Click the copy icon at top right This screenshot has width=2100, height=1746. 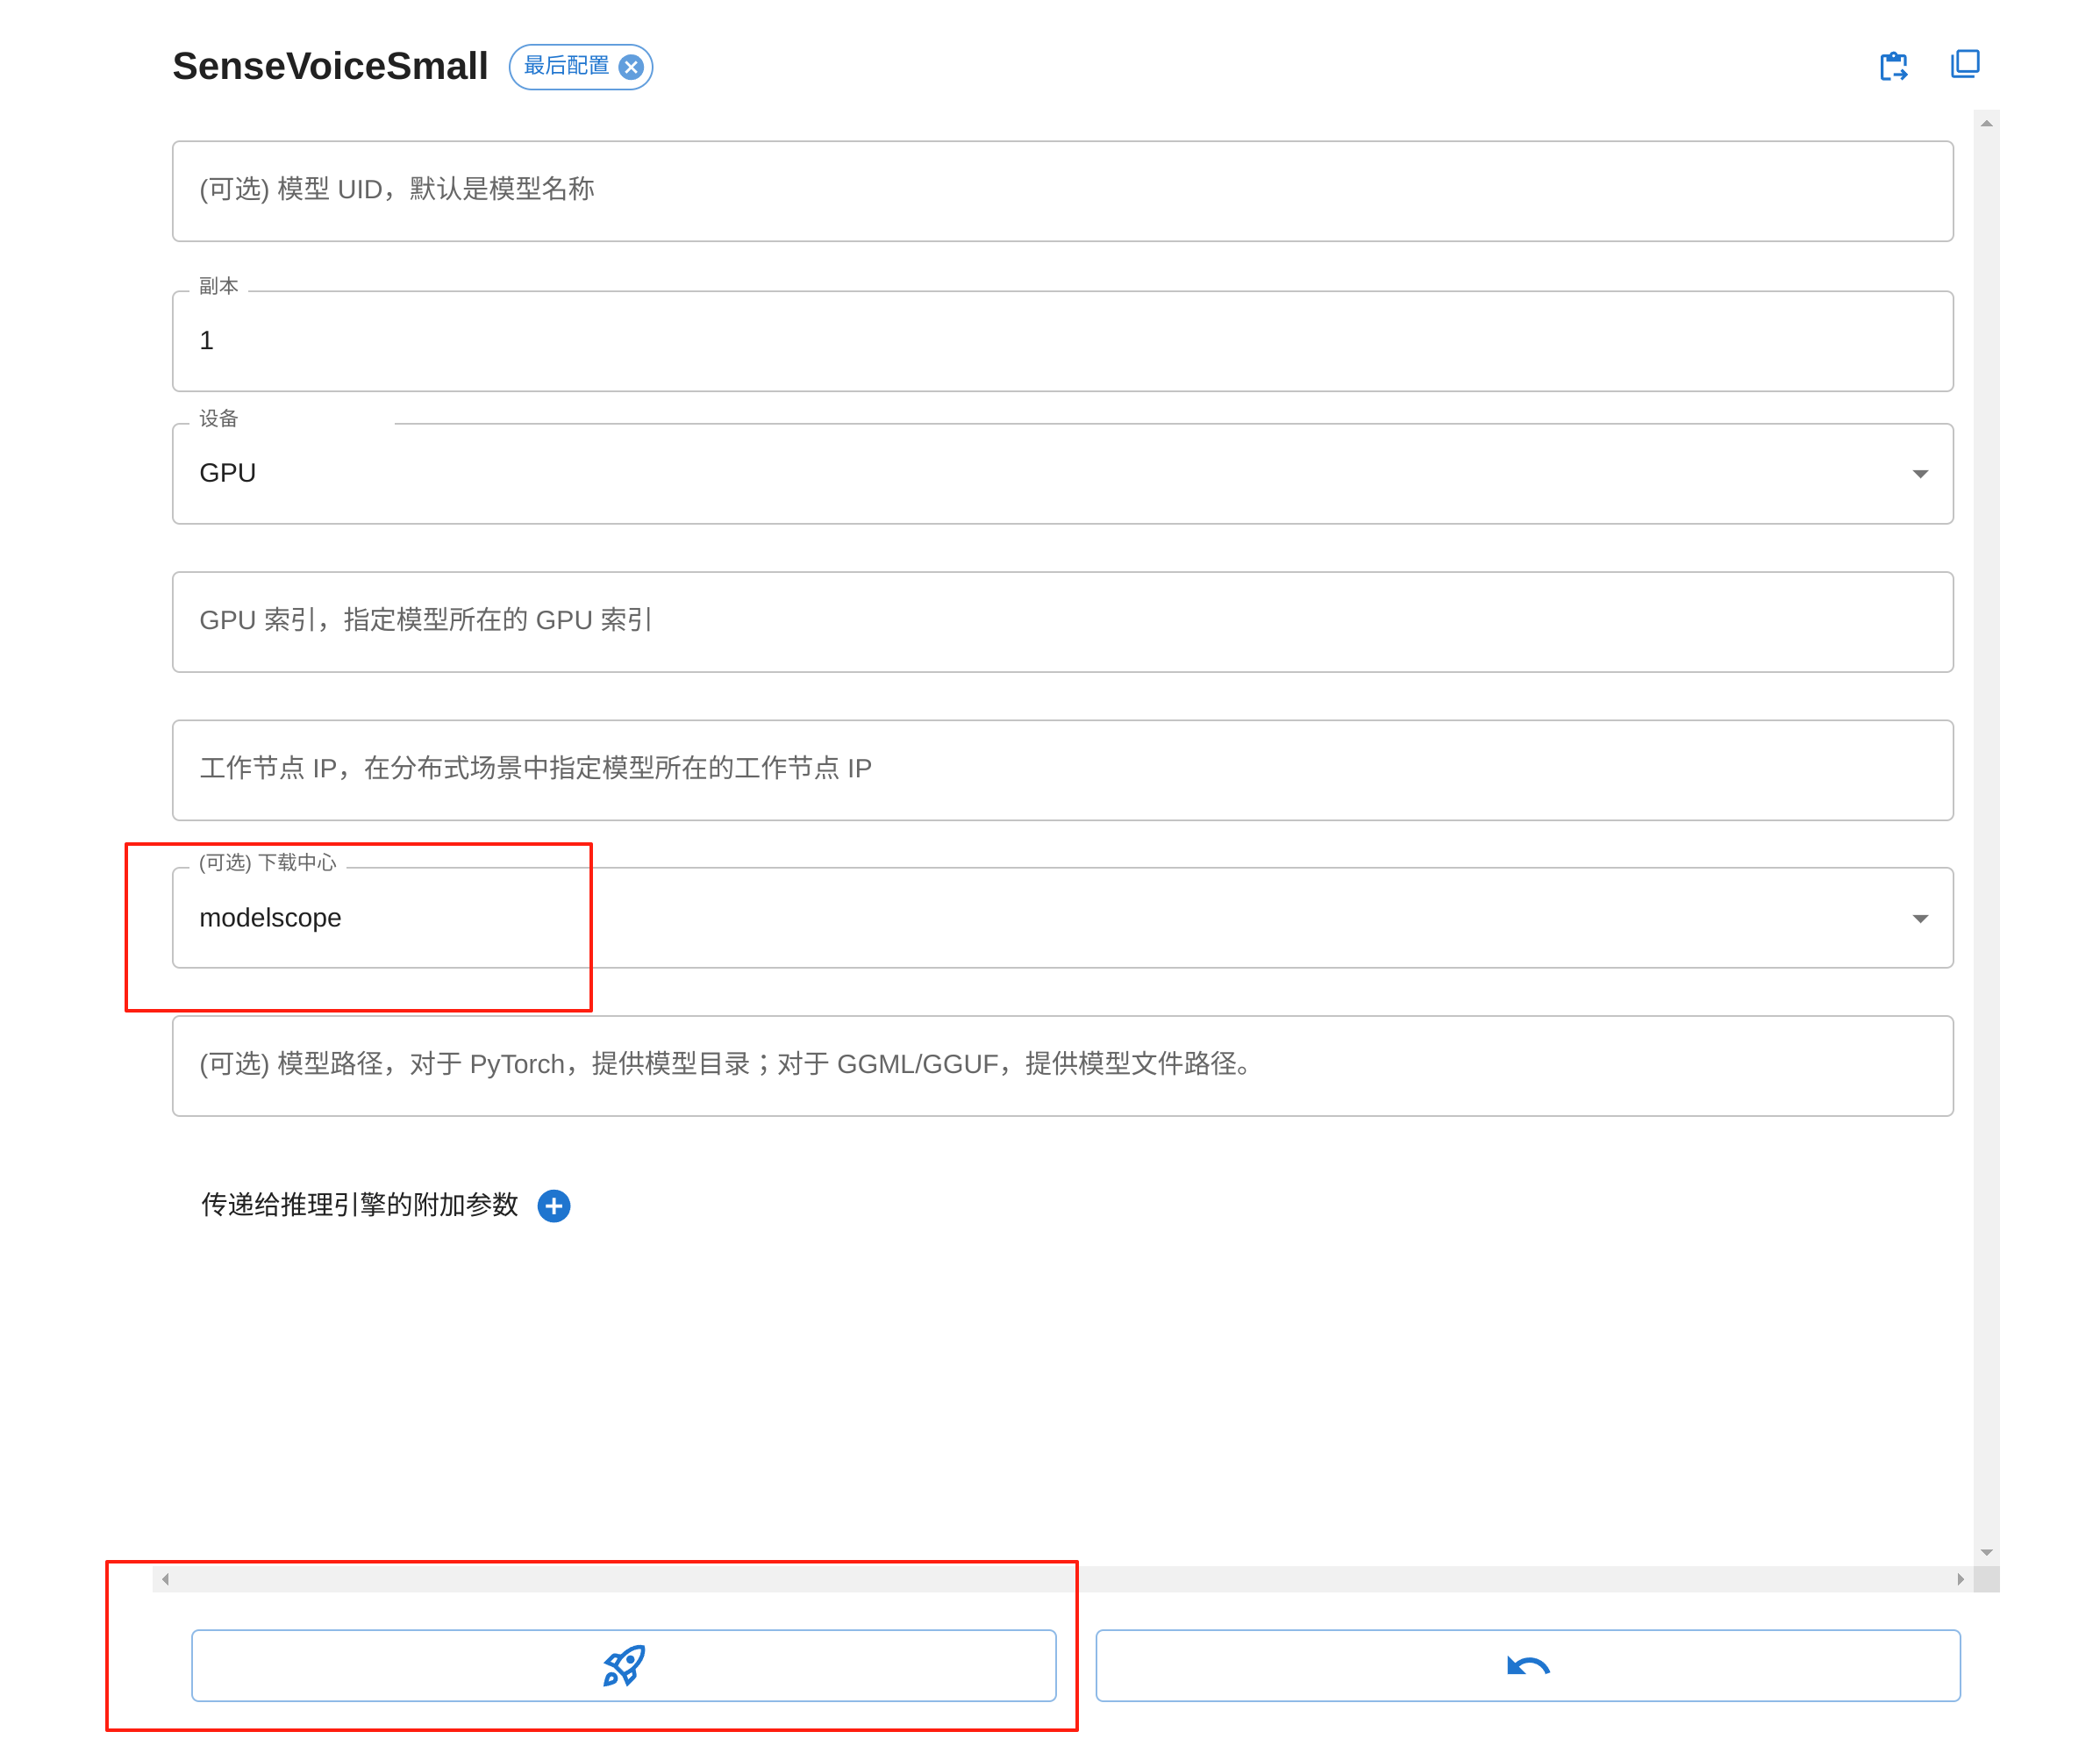[x=1964, y=64]
